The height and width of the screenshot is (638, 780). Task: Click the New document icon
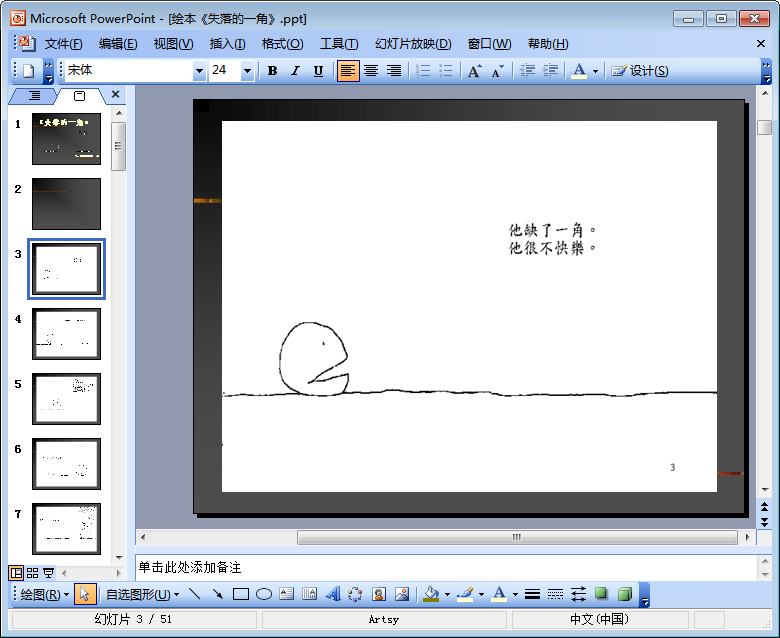(x=28, y=71)
